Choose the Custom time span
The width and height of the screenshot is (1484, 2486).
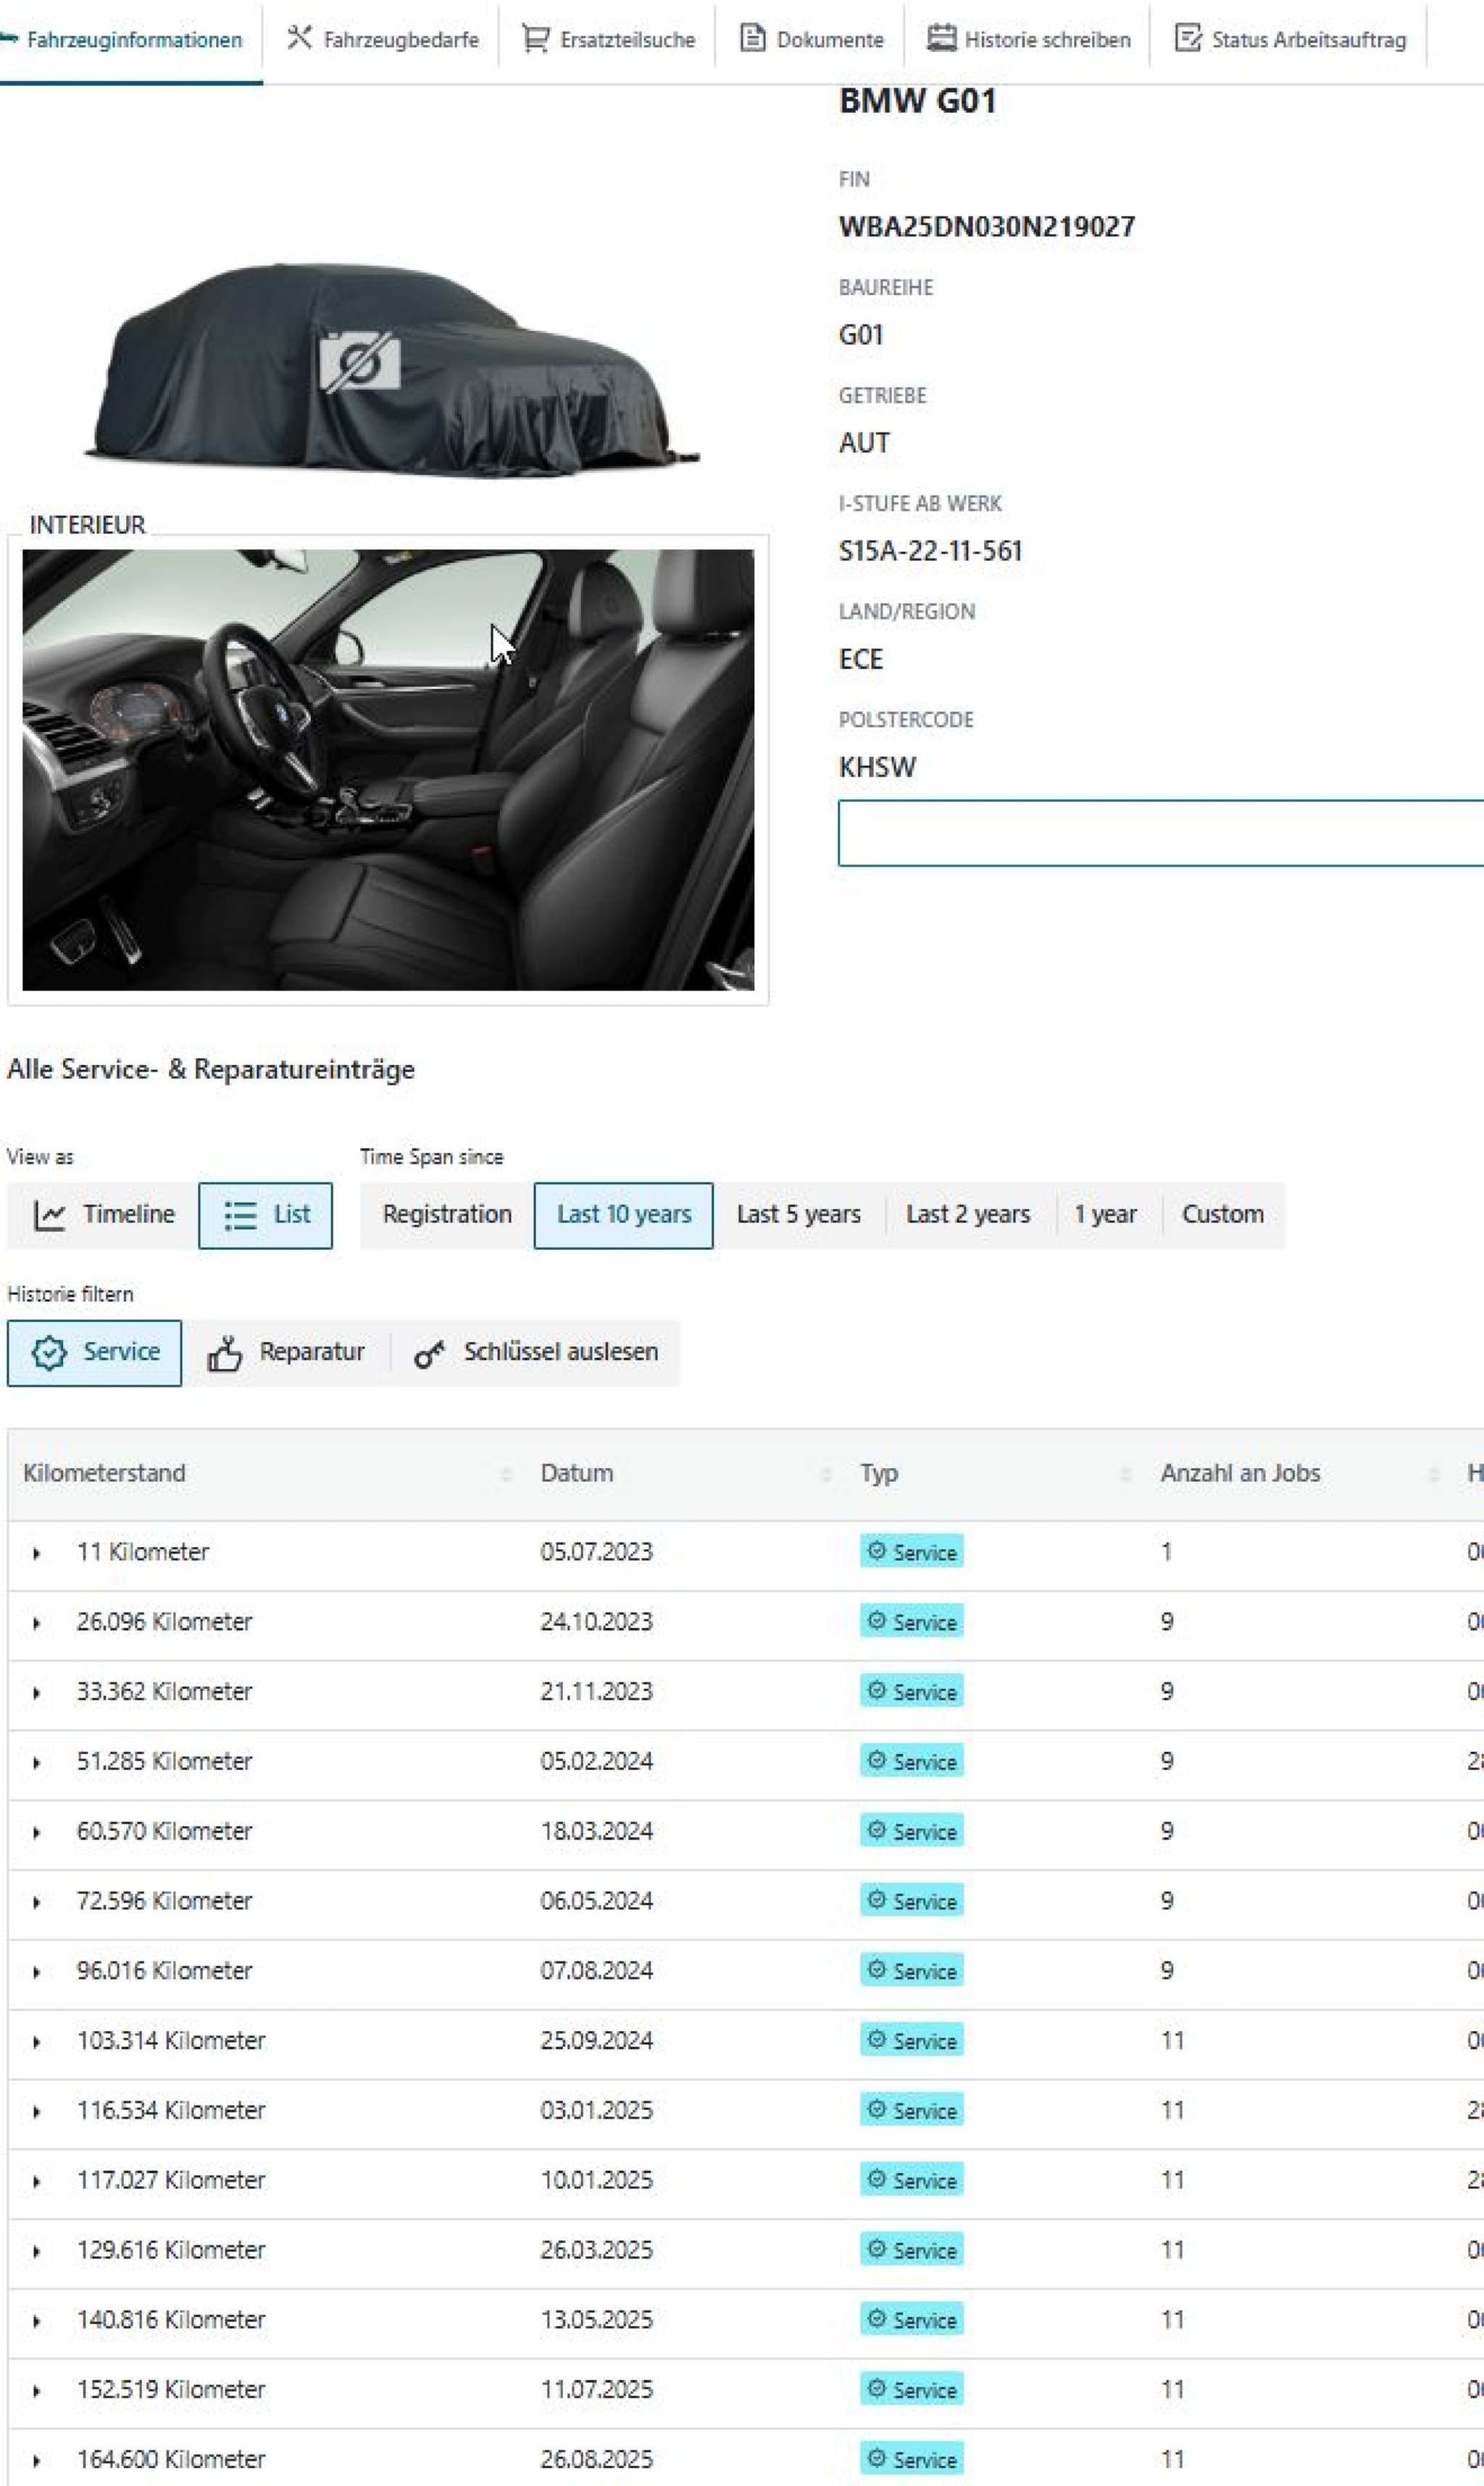1222,1215
